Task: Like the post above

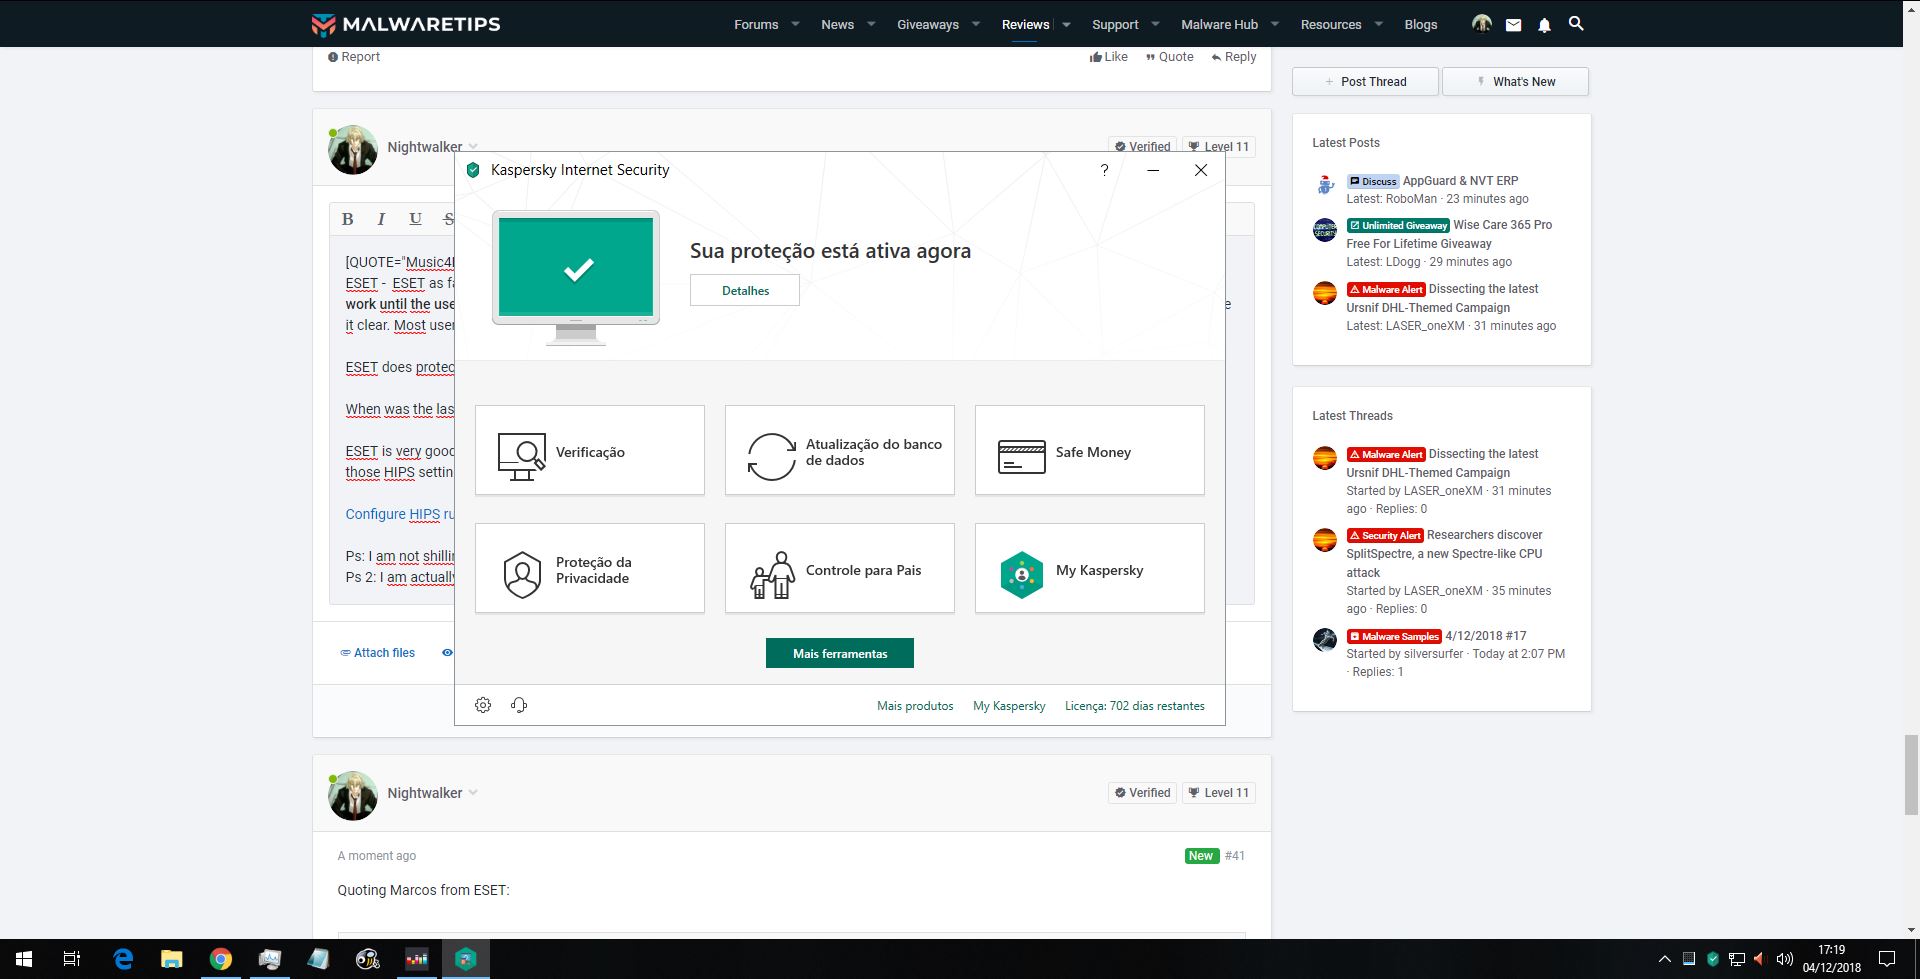Action: [1109, 57]
